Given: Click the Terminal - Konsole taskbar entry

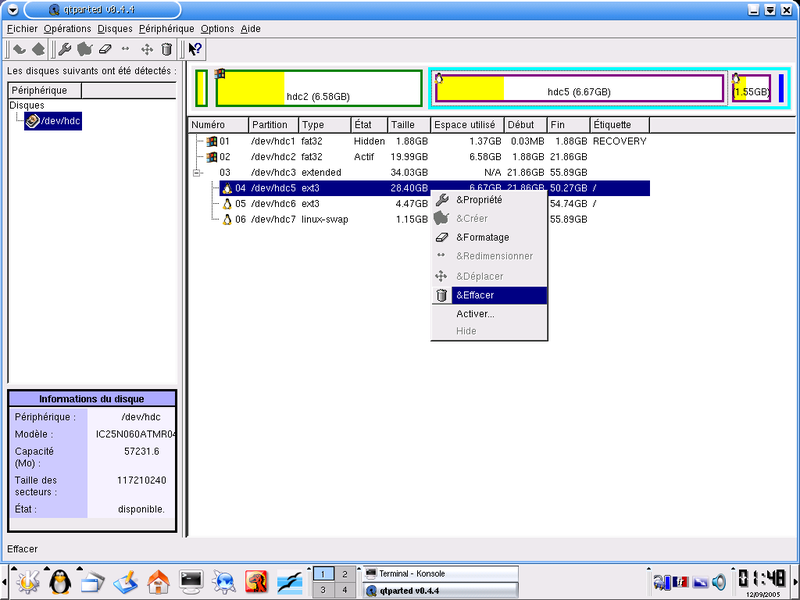Looking at the screenshot, I should (x=440, y=574).
